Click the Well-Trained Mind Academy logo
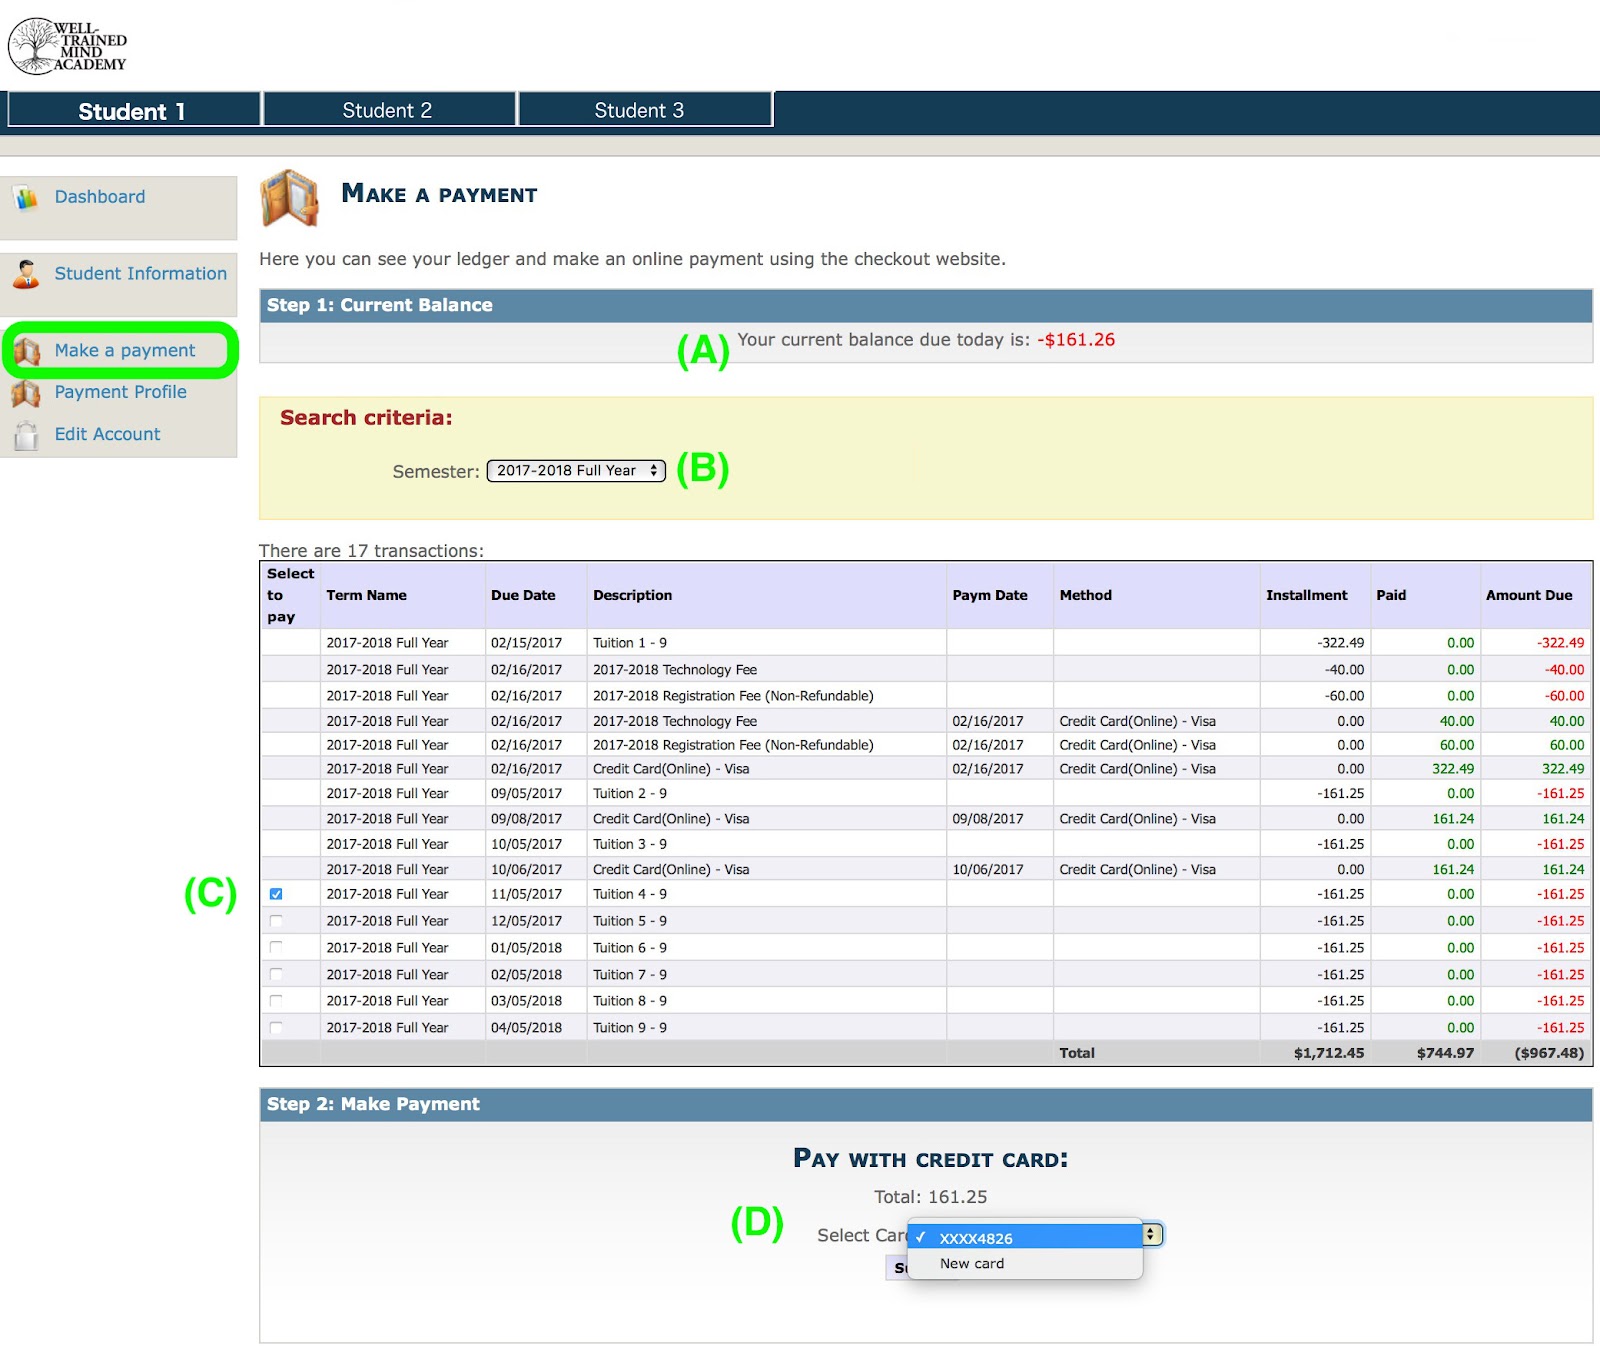1600x1346 pixels. 67,46
